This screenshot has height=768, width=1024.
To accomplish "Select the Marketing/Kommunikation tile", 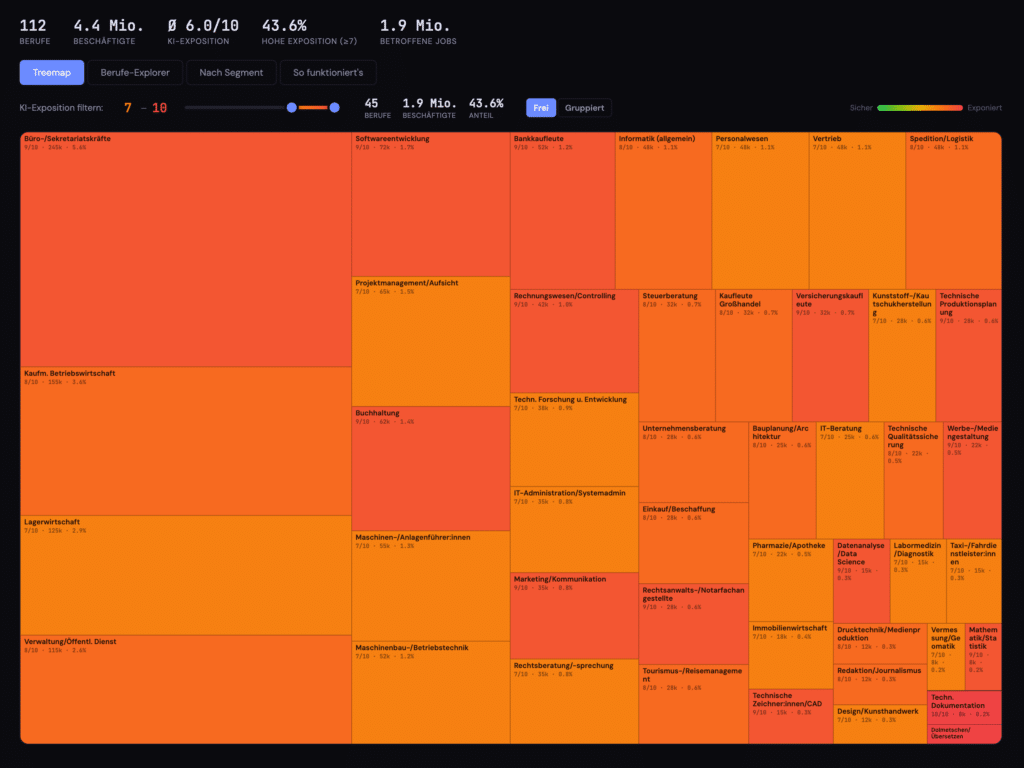I will [574, 616].
